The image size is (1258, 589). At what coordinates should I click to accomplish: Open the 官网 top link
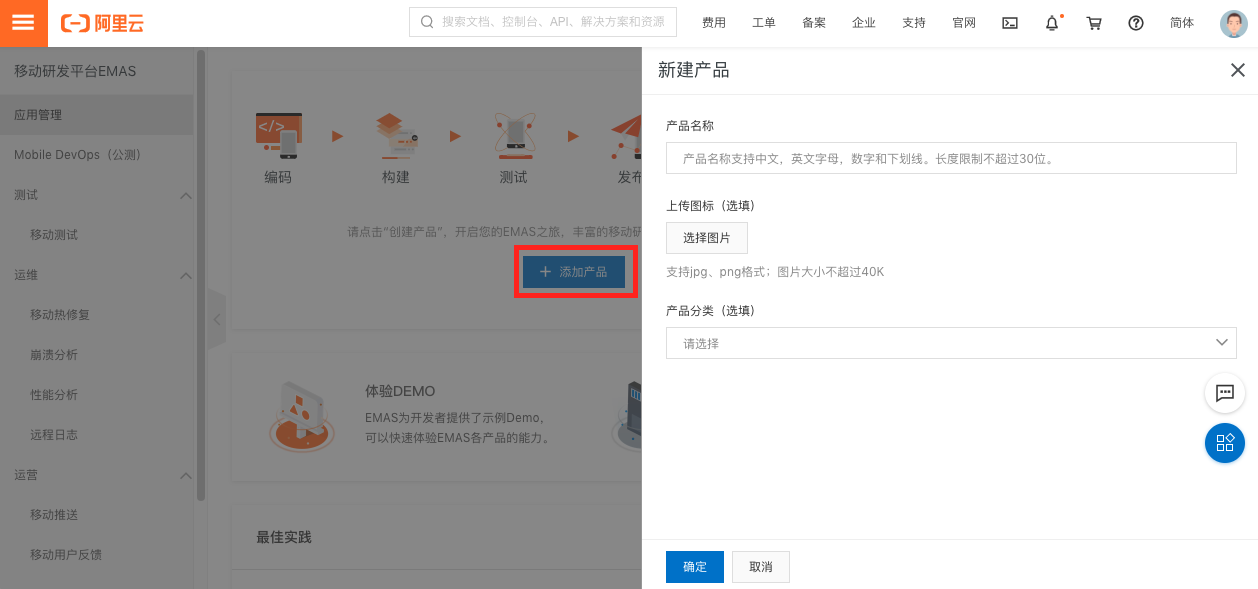964,23
